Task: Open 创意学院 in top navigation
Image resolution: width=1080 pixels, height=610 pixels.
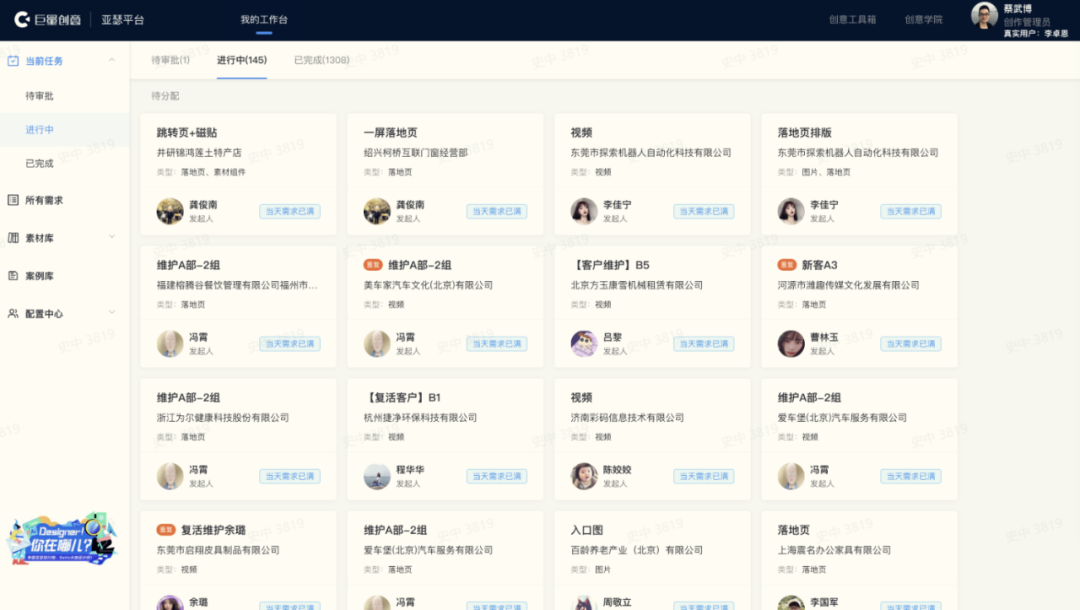Action: [x=924, y=19]
